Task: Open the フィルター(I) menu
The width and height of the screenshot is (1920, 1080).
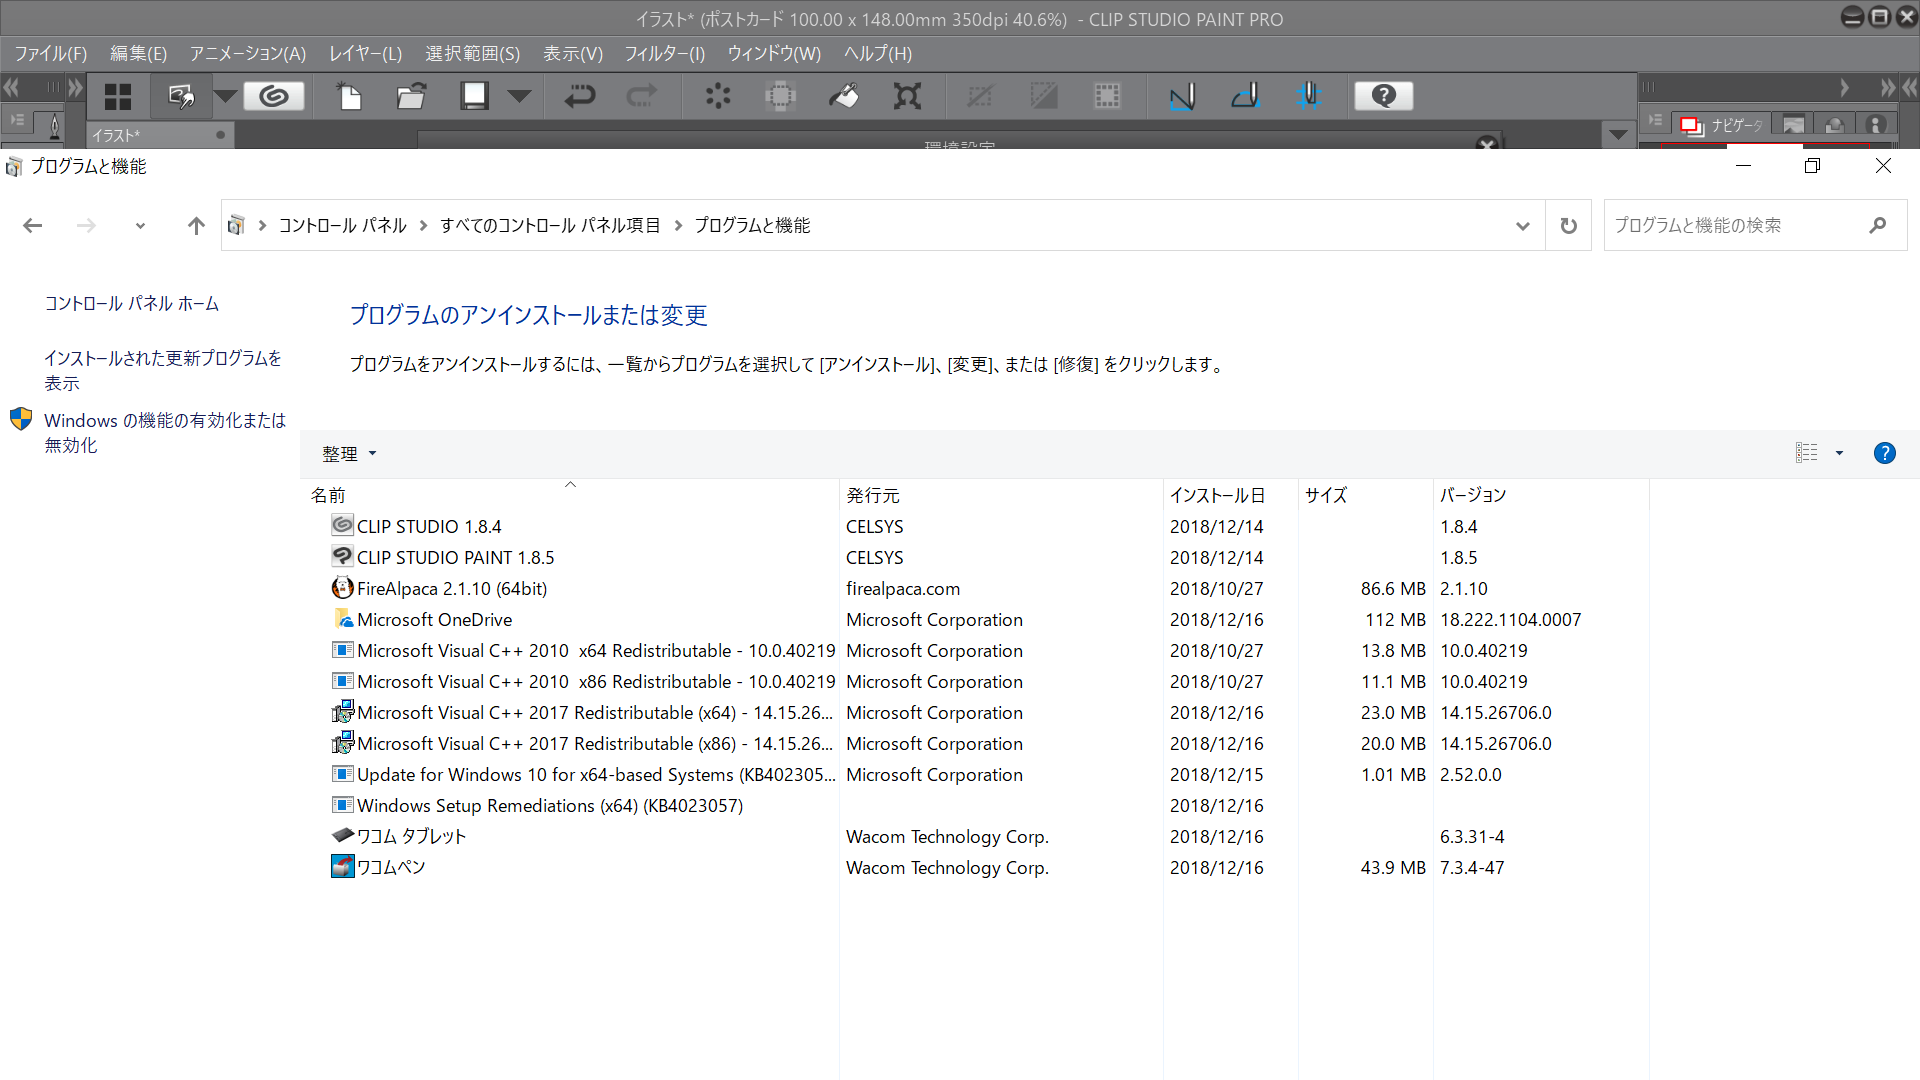Action: [x=664, y=54]
